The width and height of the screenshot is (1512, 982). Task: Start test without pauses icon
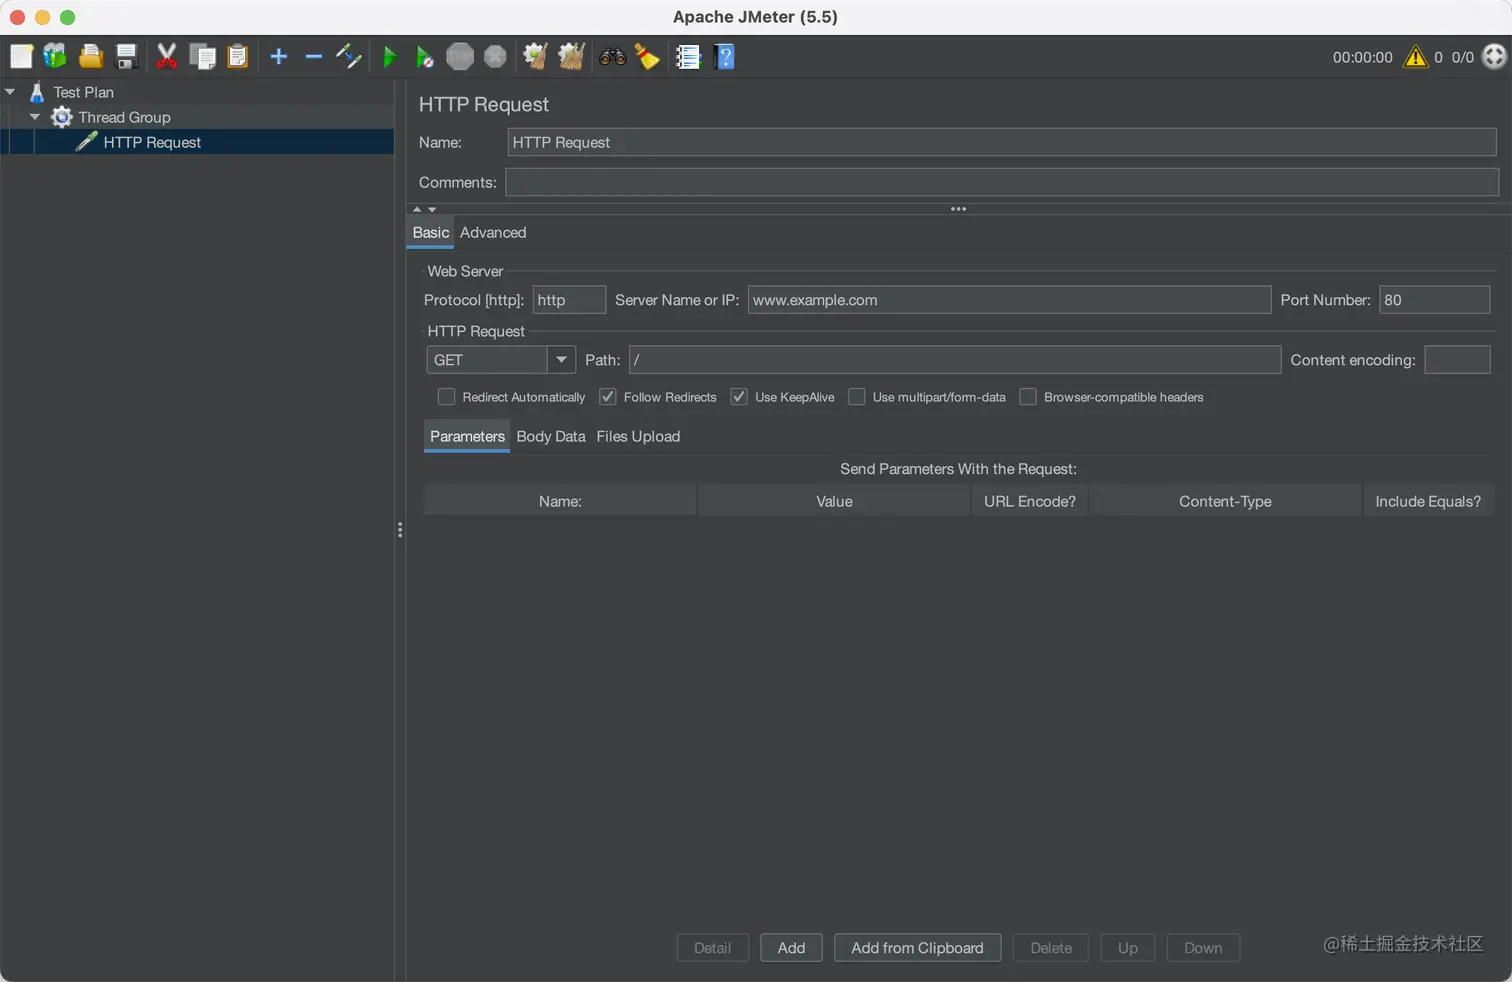pos(425,57)
